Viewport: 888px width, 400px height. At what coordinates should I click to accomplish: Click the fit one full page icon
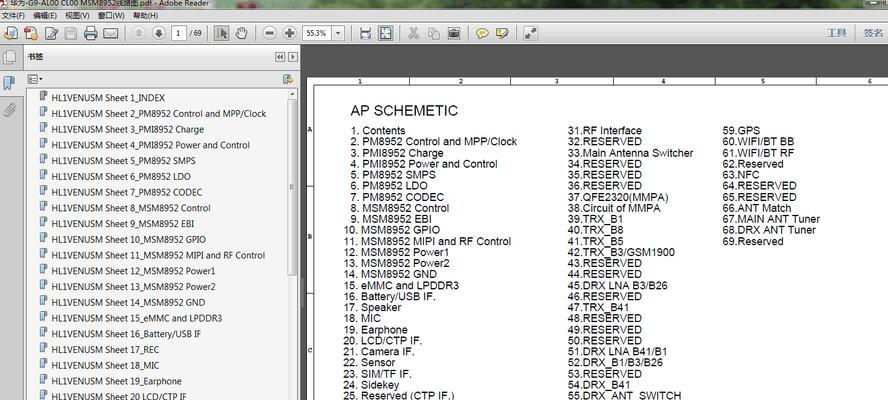386,33
